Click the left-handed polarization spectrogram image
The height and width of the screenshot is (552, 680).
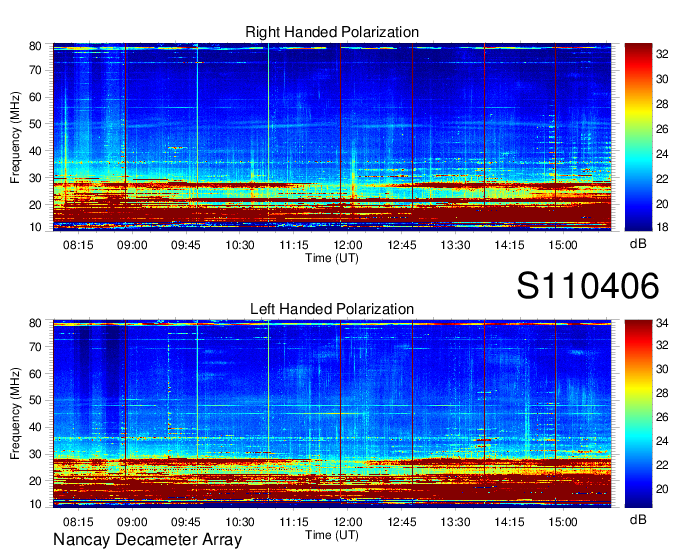point(332,414)
